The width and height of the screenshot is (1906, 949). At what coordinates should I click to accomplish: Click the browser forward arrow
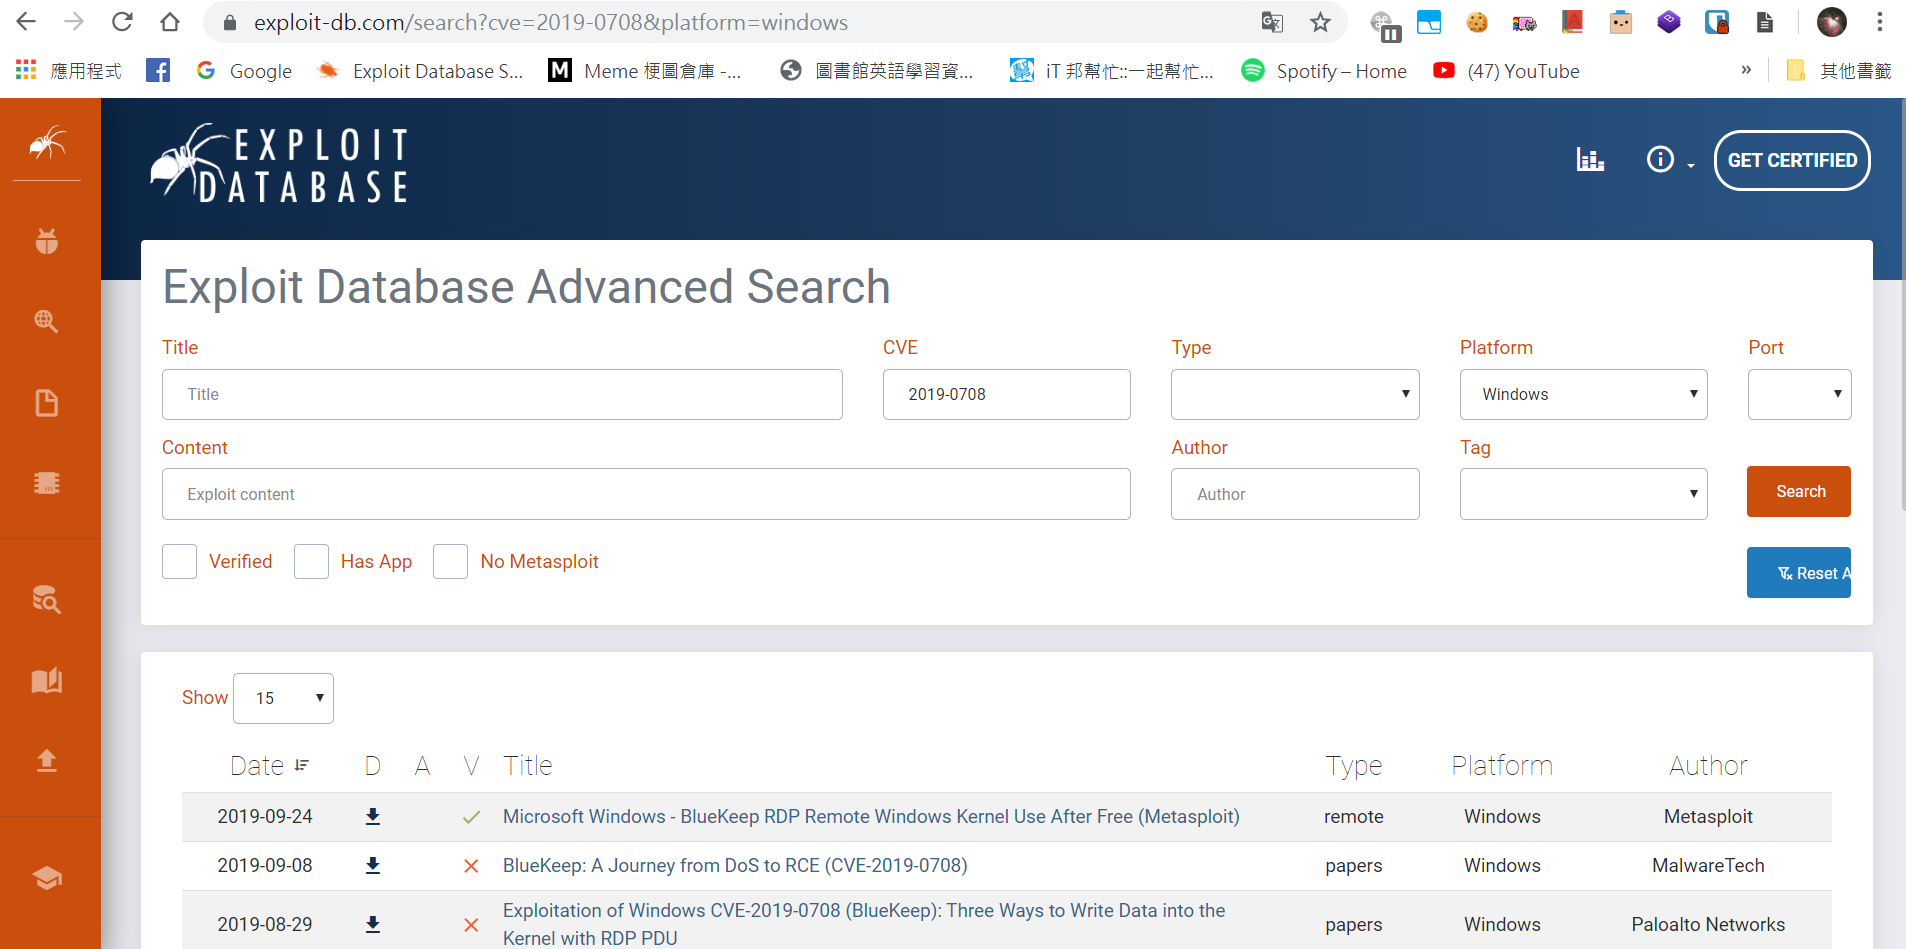click(x=74, y=22)
